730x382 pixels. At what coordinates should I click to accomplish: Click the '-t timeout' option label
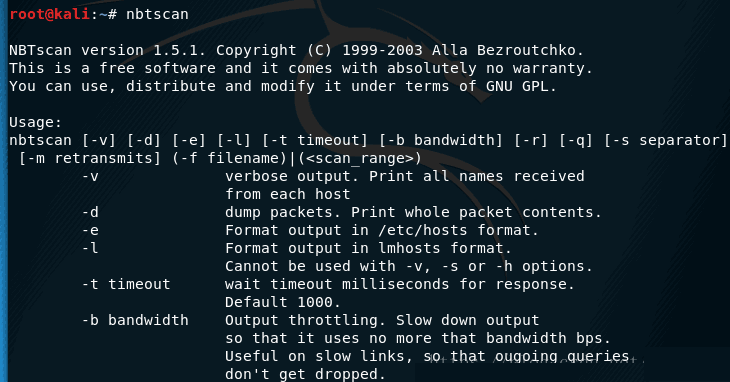(x=126, y=284)
